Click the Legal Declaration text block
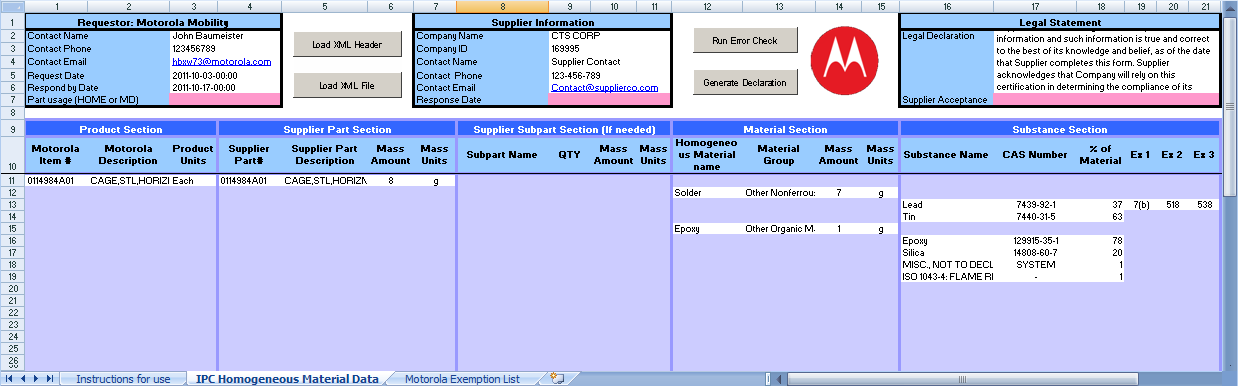The image size is (1238, 386). point(1105,61)
